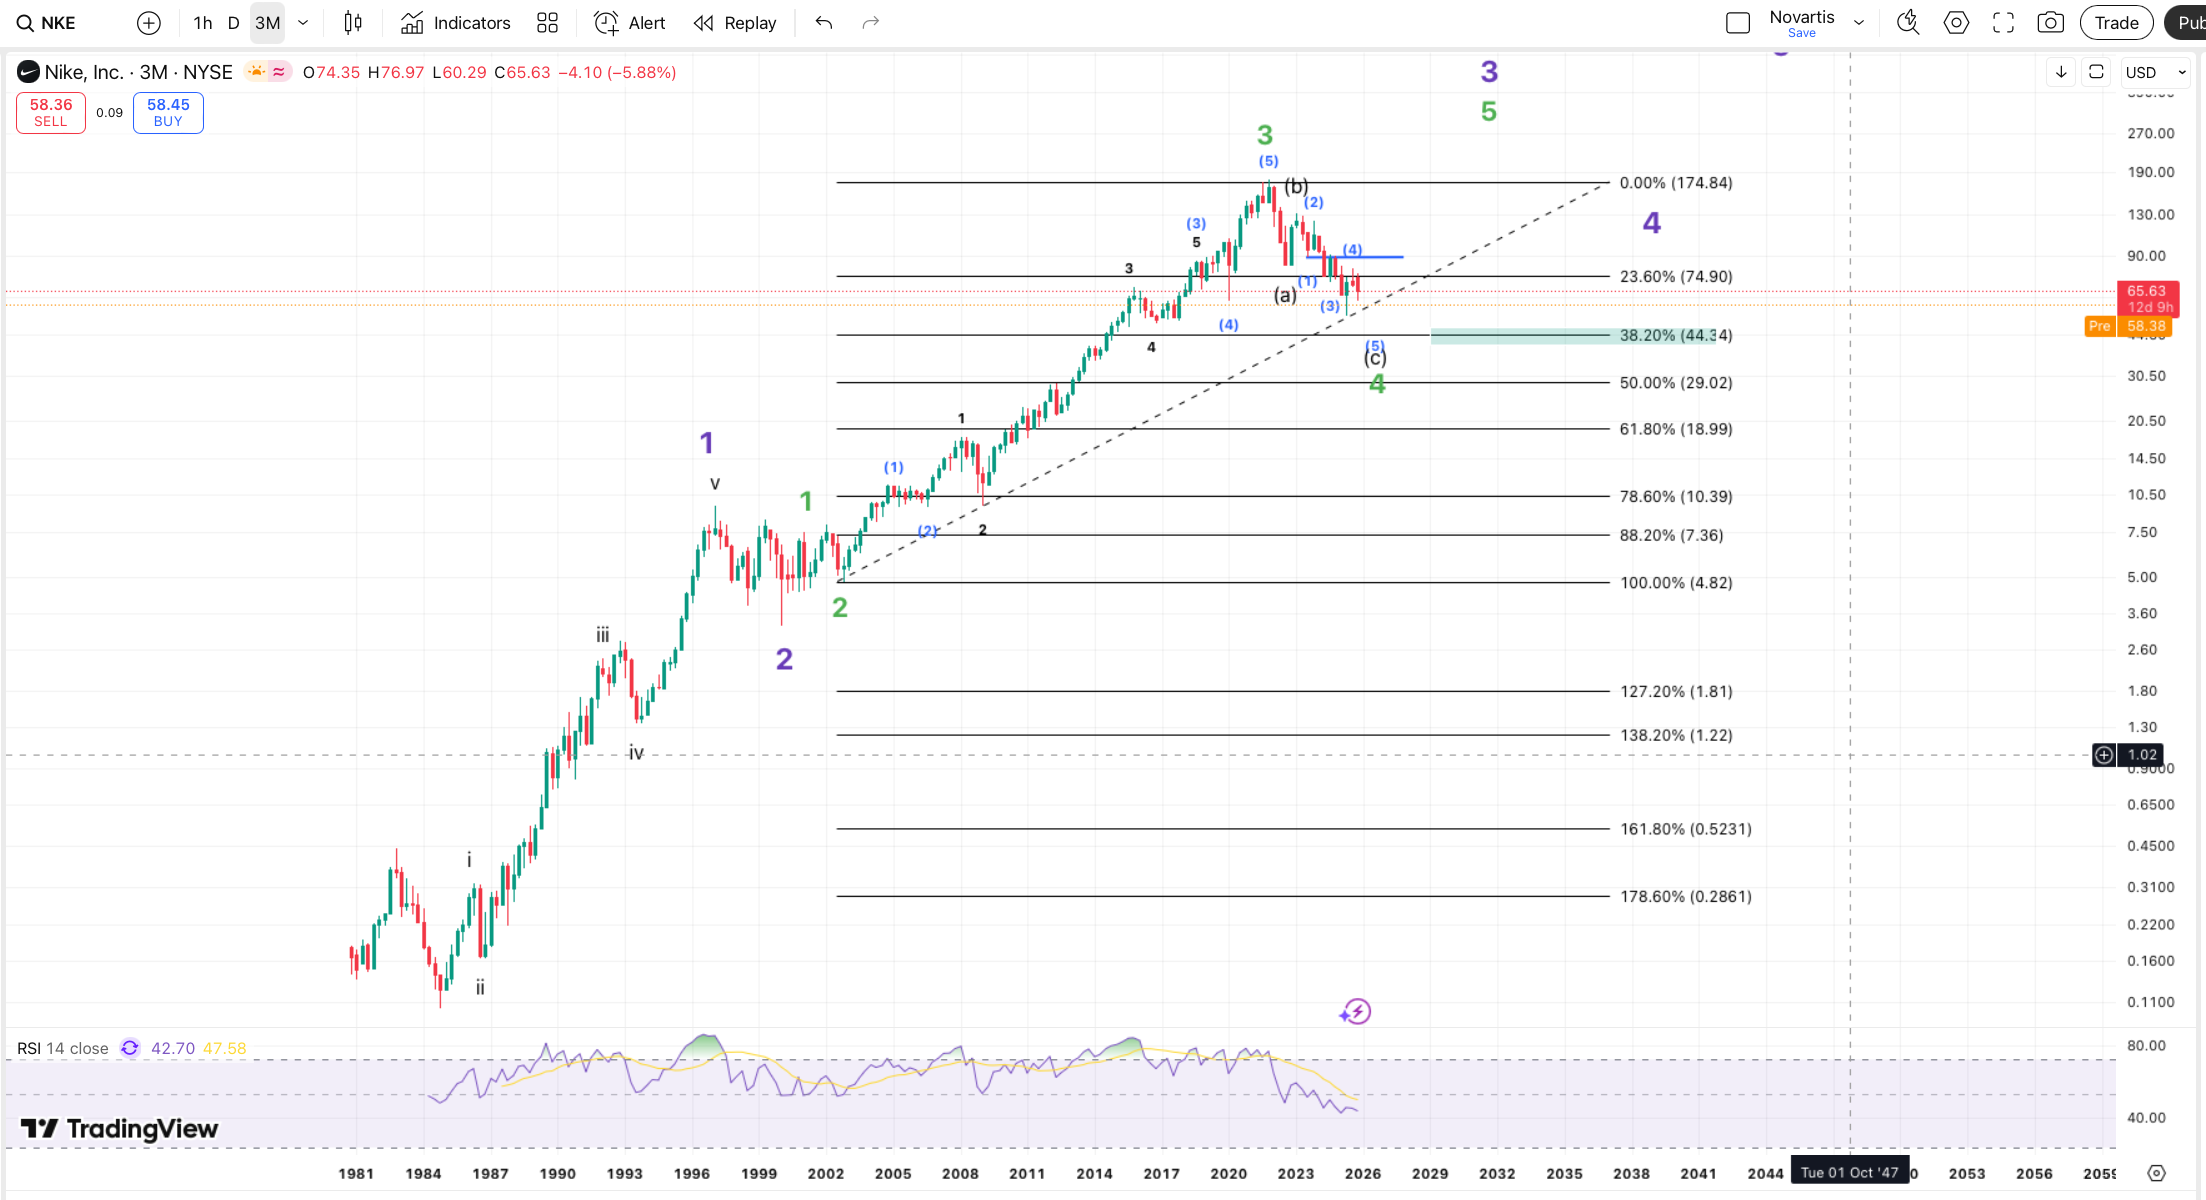This screenshot has height=1200, width=2206.
Task: Select the D daily timeframe
Action: [x=233, y=23]
